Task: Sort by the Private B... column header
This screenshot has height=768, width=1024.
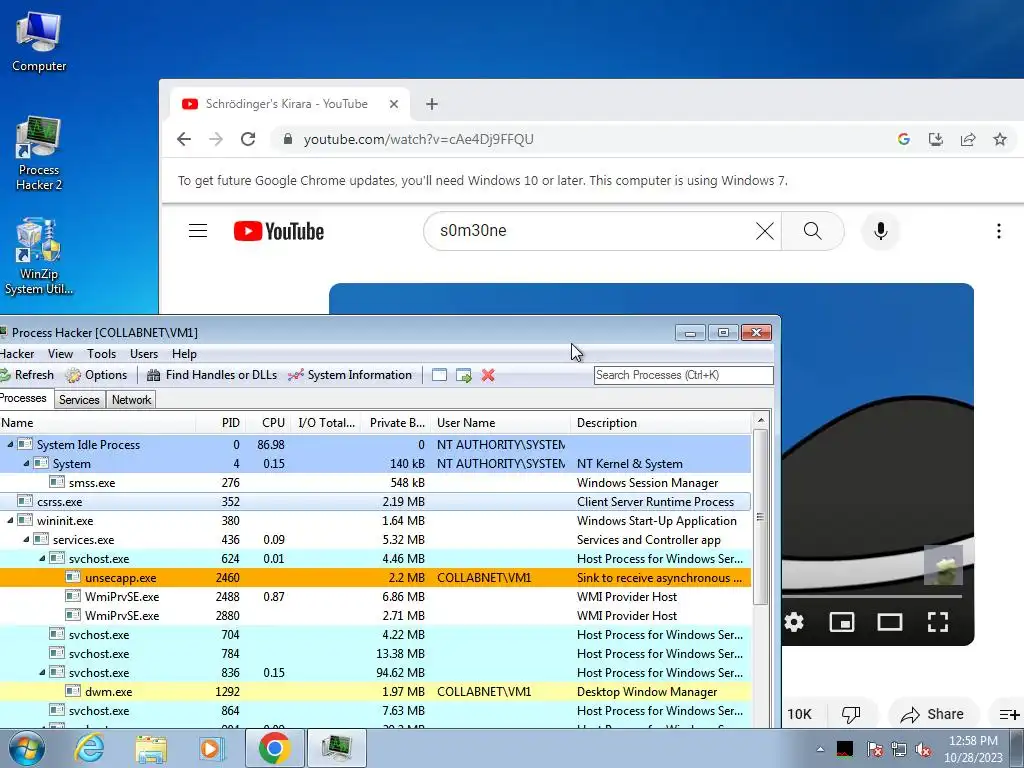Action: (397, 423)
